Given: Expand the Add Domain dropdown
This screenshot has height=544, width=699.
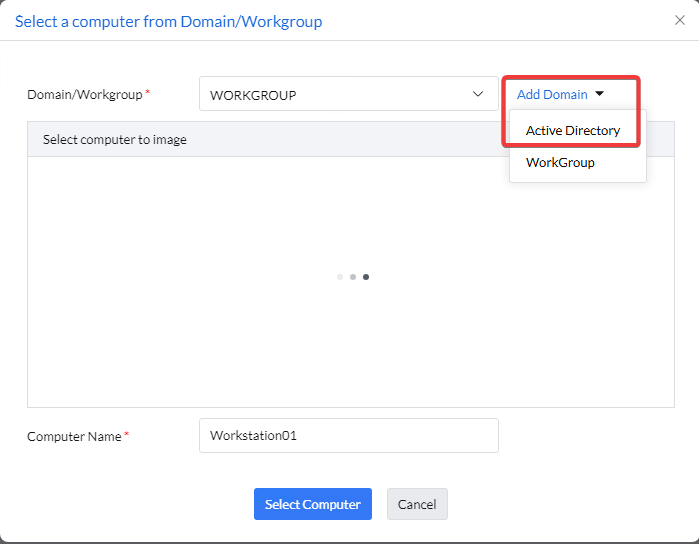Looking at the screenshot, I should point(553,95).
